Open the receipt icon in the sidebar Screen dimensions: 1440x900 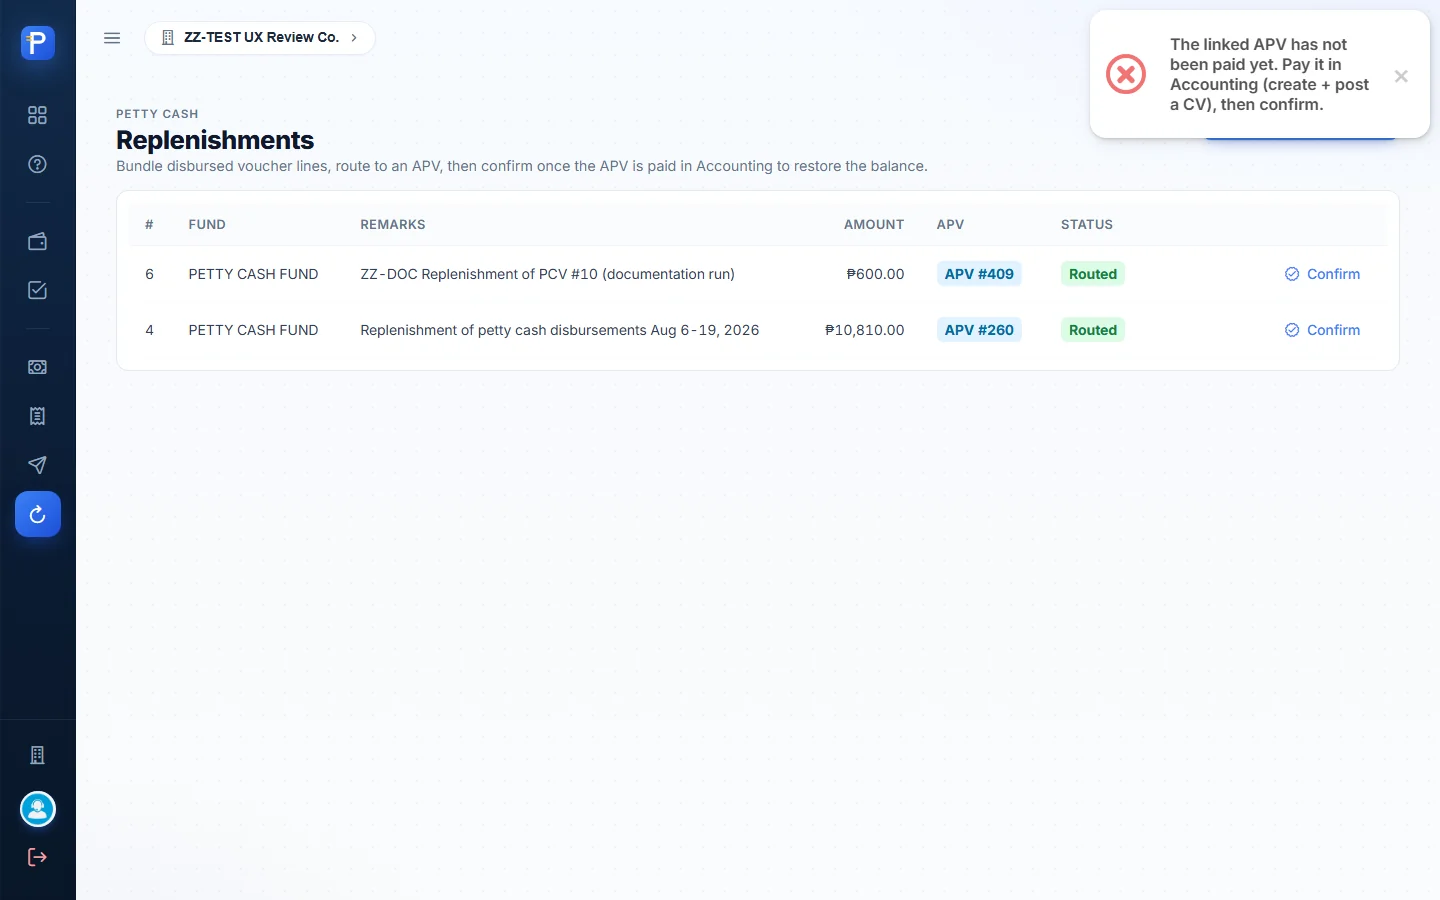(x=38, y=416)
